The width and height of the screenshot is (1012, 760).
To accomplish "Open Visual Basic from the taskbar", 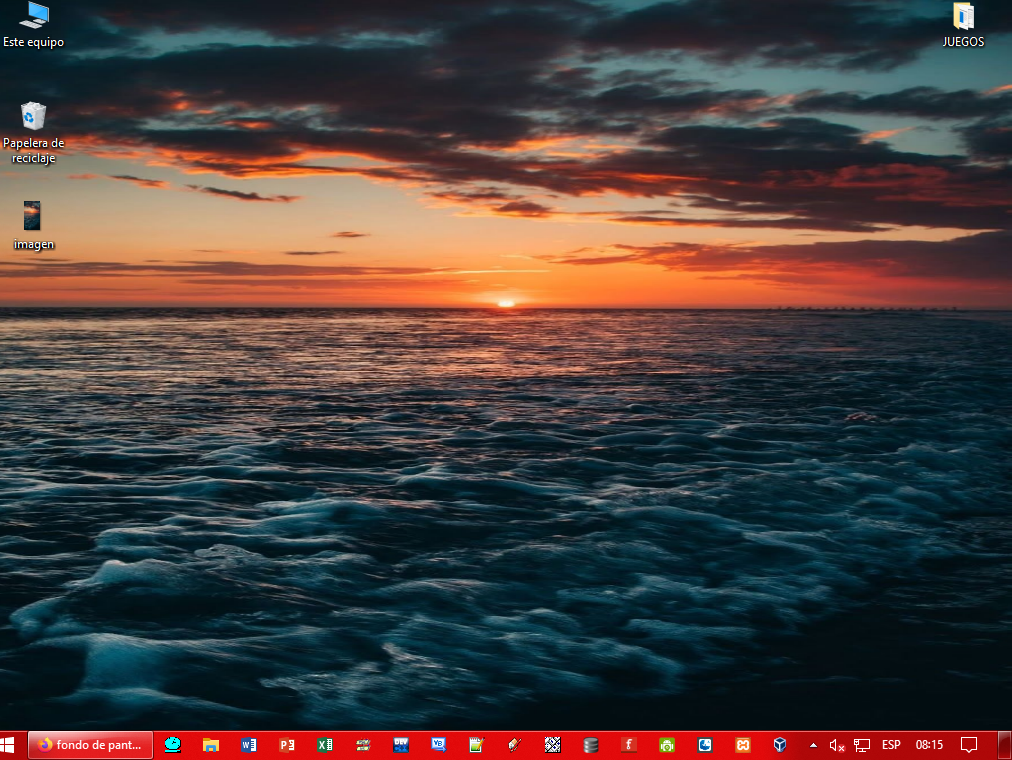I will coord(439,745).
